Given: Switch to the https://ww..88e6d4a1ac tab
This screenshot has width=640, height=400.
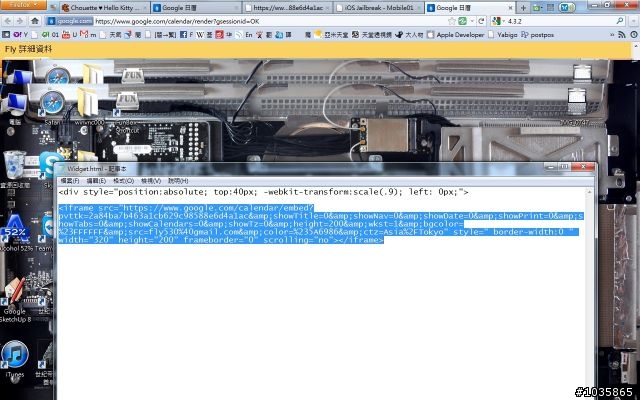Looking at the screenshot, I should [x=287, y=7].
